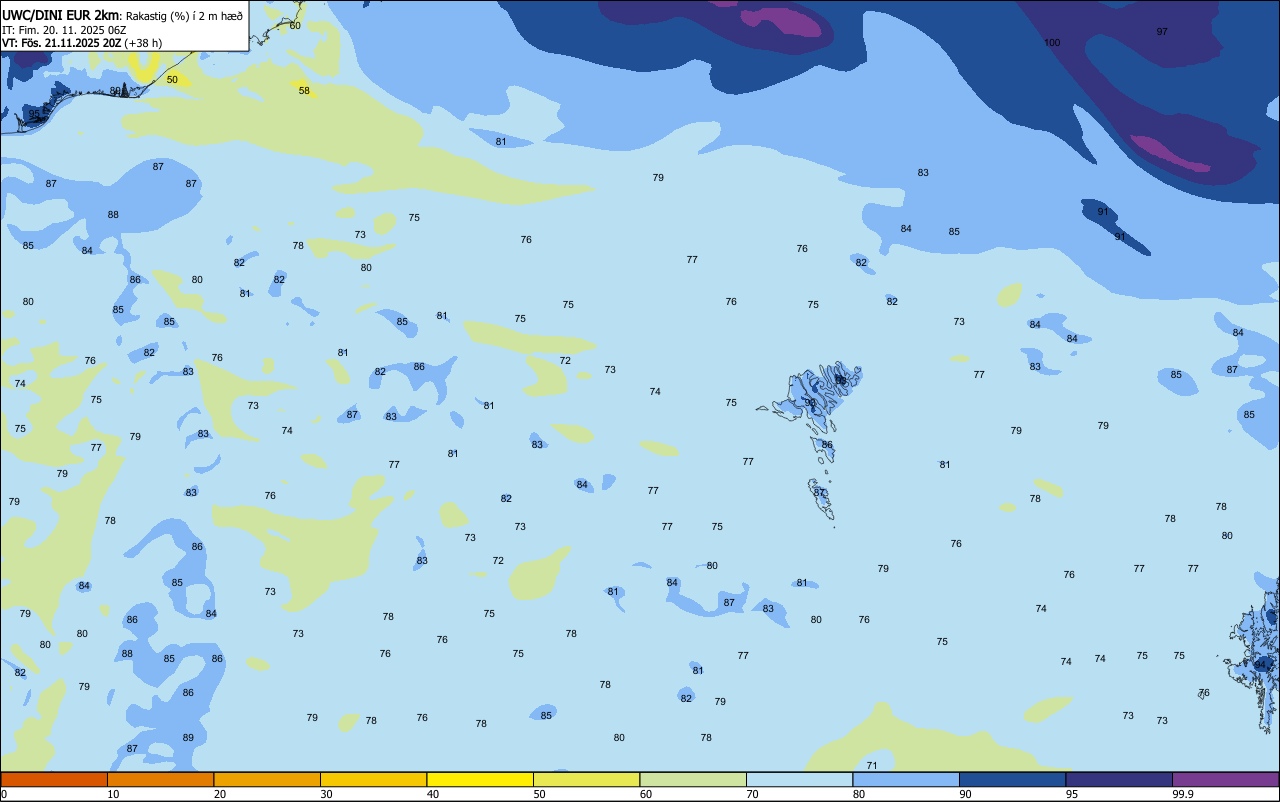The width and height of the screenshot is (1280, 802).
Task: Click the humidity value 97 on the map
Action: 1162,31
